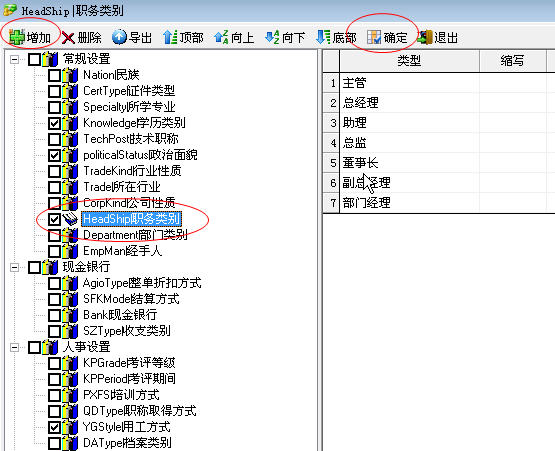555x451 pixels.
Task: Select the QDType职称取得方式 tree item
Action: click(x=139, y=411)
